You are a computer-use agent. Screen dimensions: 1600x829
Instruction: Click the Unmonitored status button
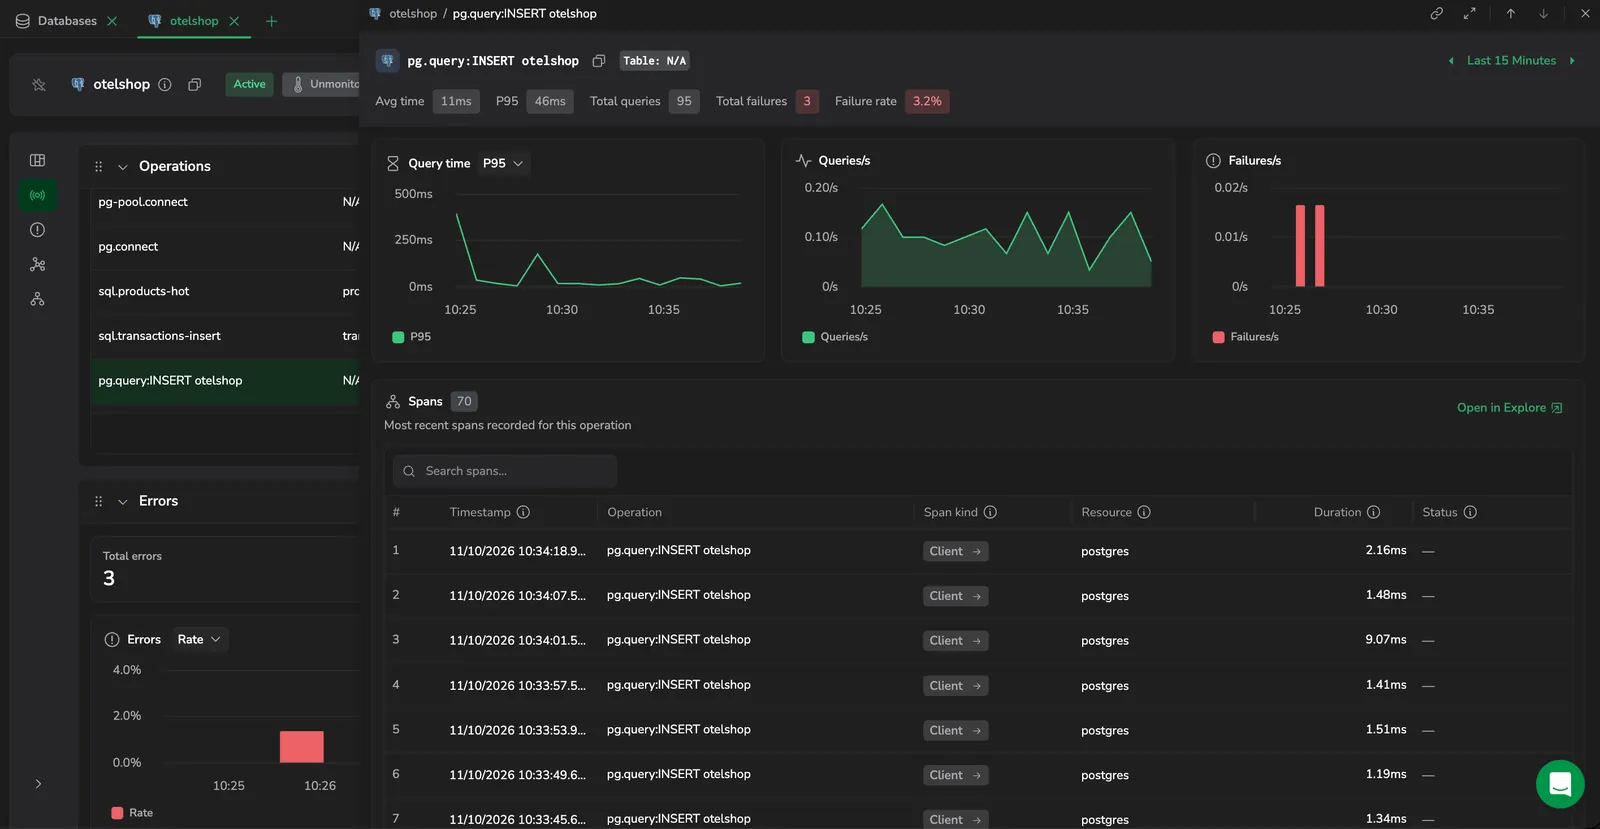[321, 85]
